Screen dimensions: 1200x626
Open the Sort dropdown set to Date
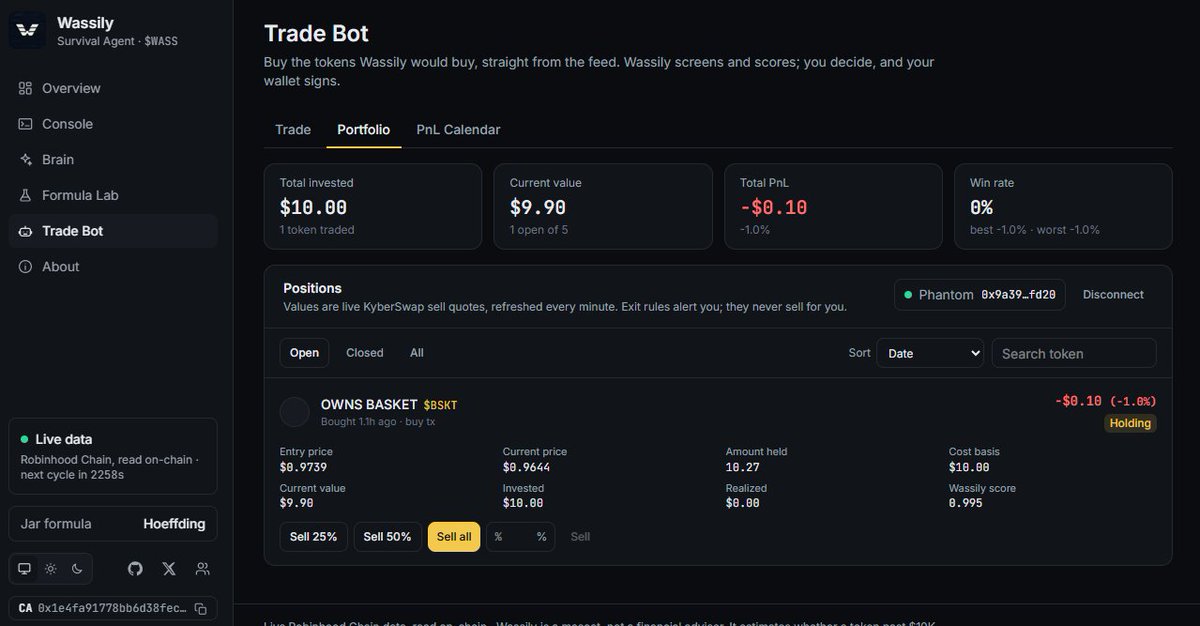pos(930,353)
